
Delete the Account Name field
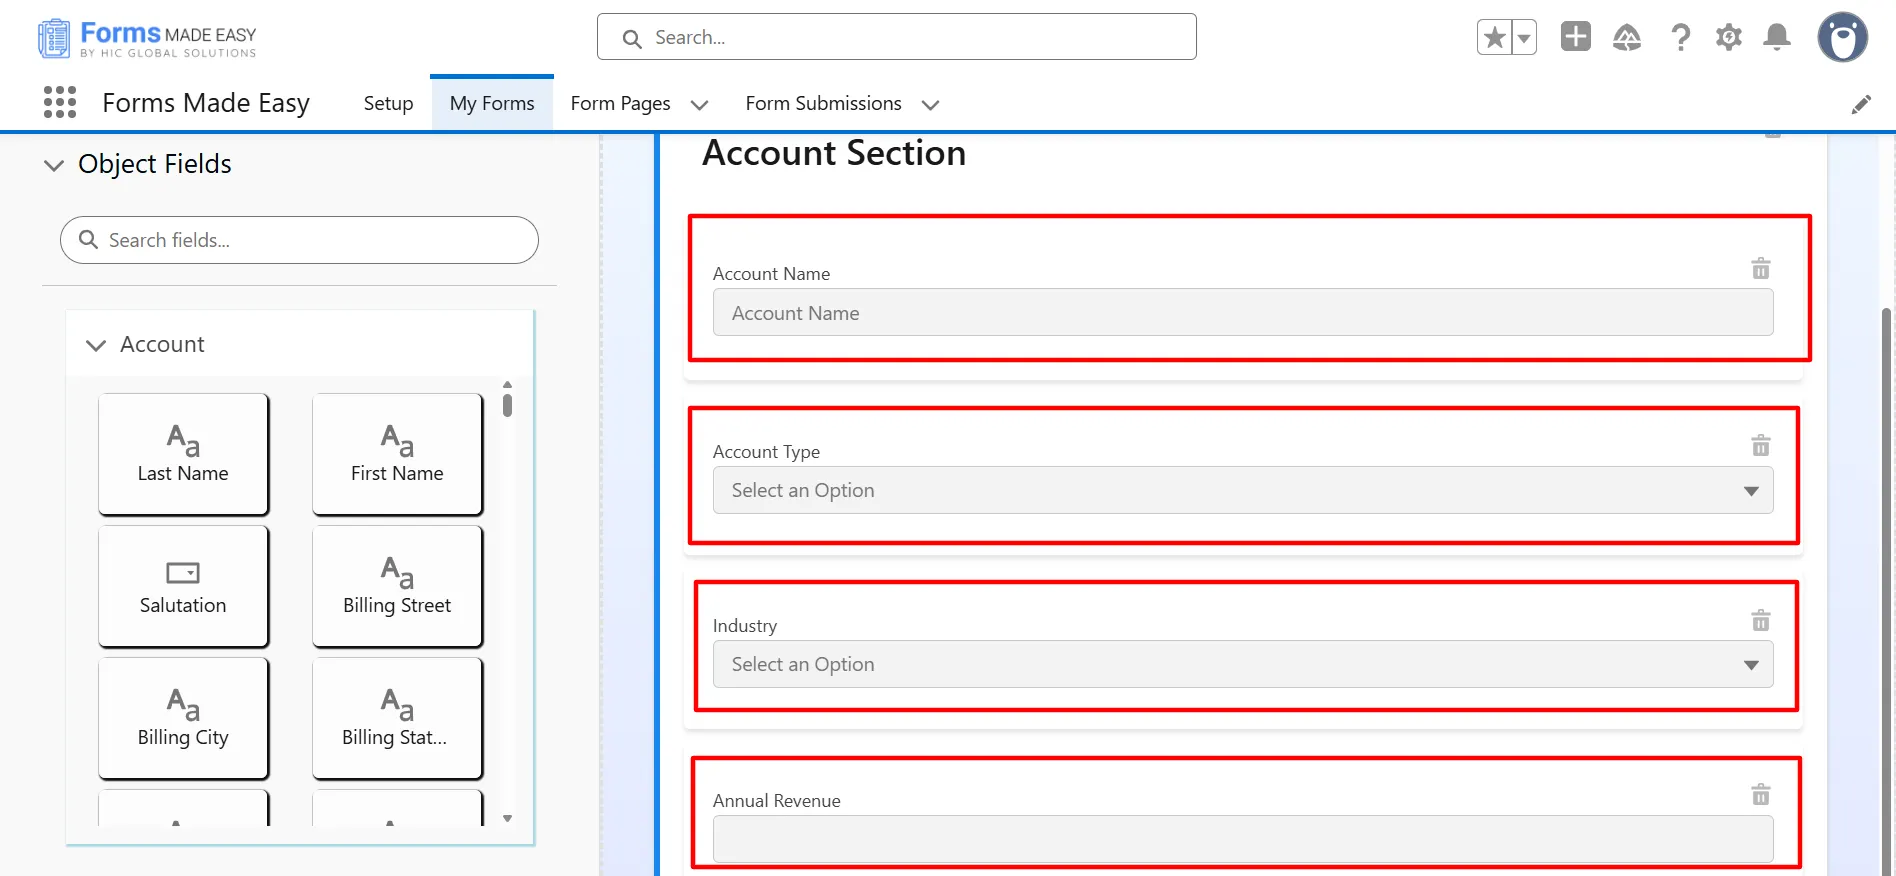[x=1760, y=269]
